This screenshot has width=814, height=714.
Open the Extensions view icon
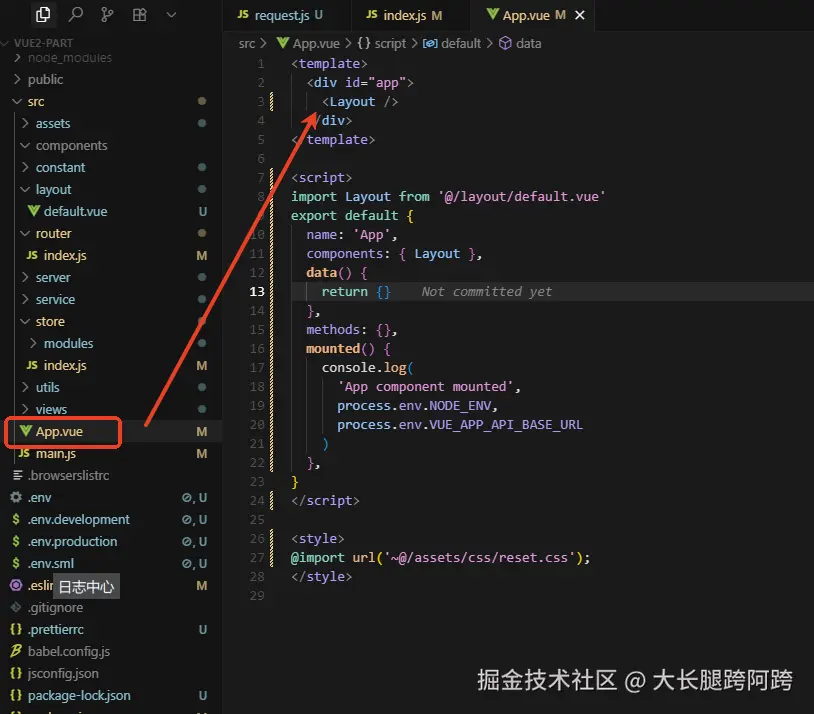click(x=139, y=15)
